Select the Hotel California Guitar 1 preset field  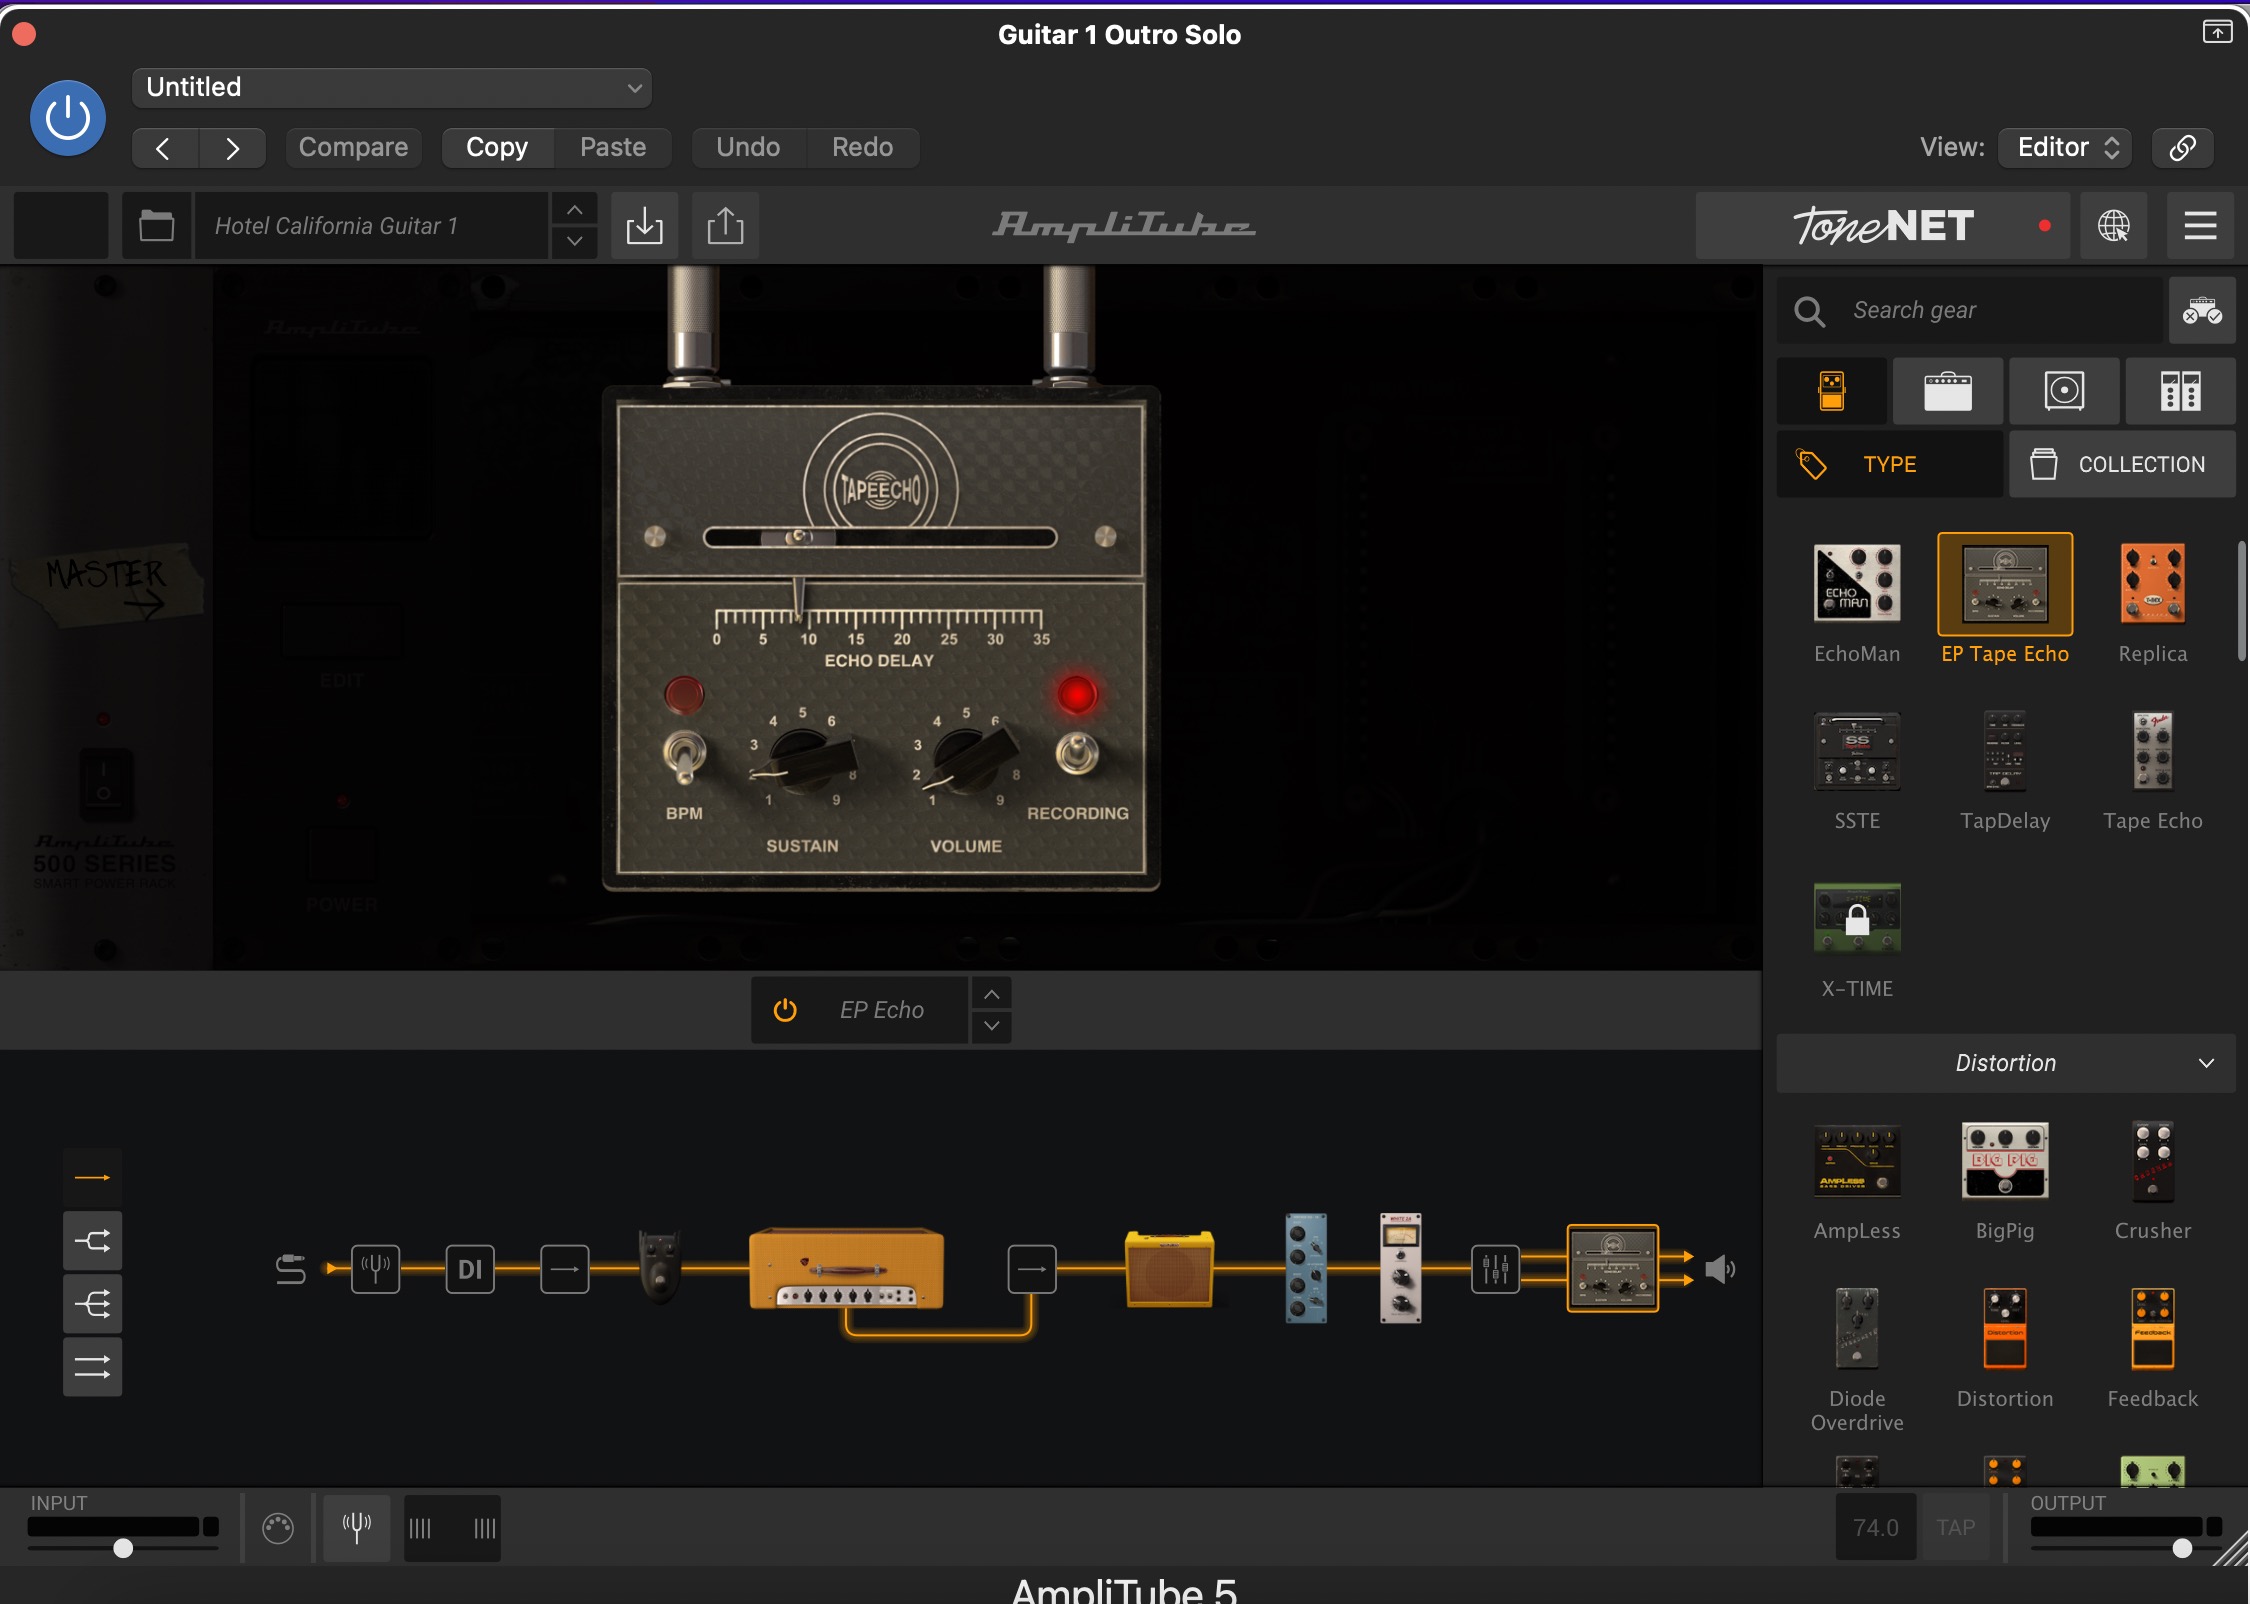click(372, 226)
